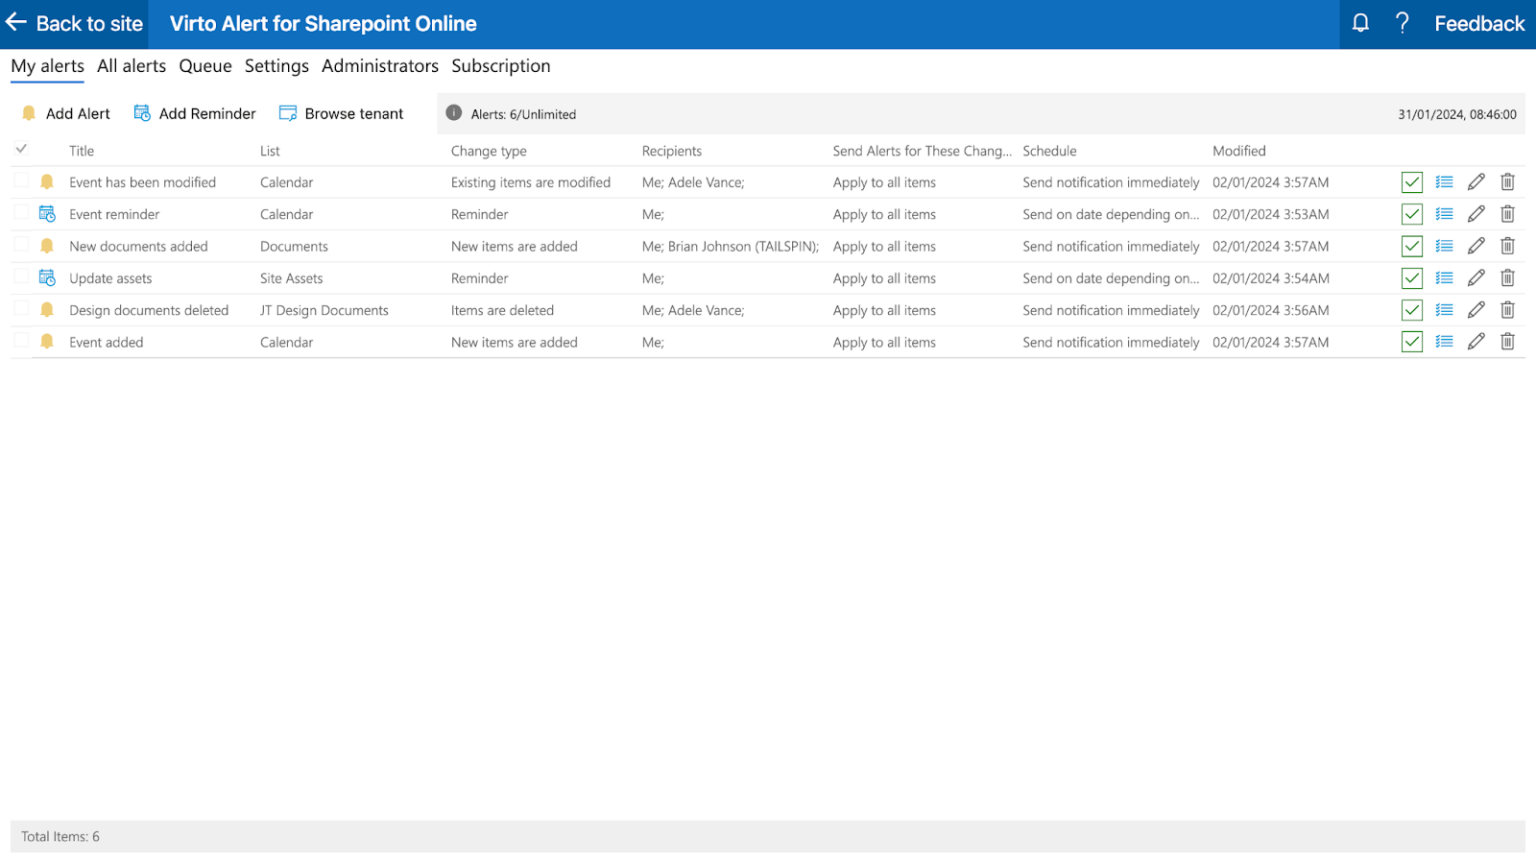Select all alerts with the header checkbox
The image size is (1536, 863).
(x=22, y=148)
